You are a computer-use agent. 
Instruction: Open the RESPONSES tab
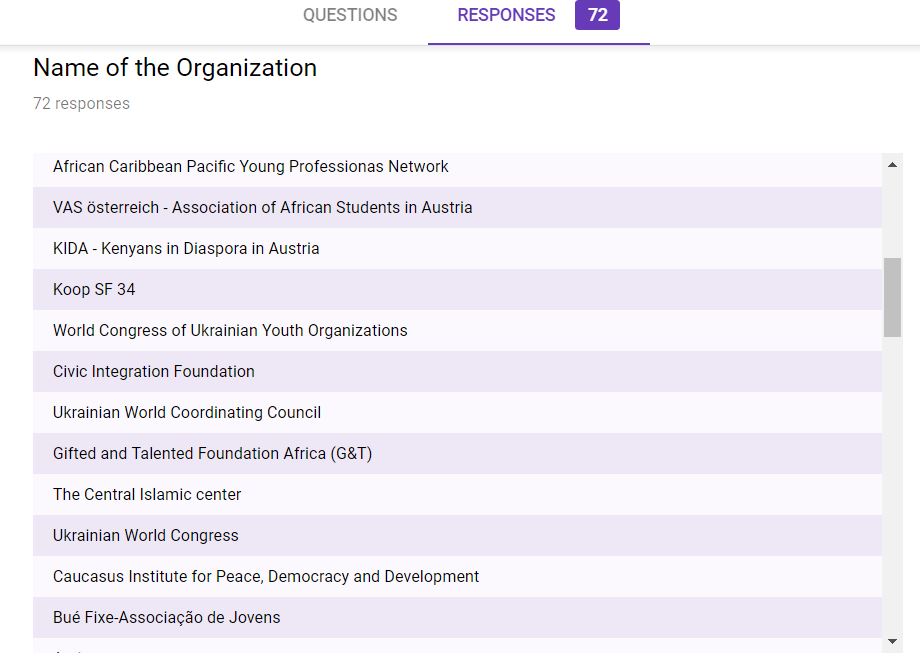point(506,15)
